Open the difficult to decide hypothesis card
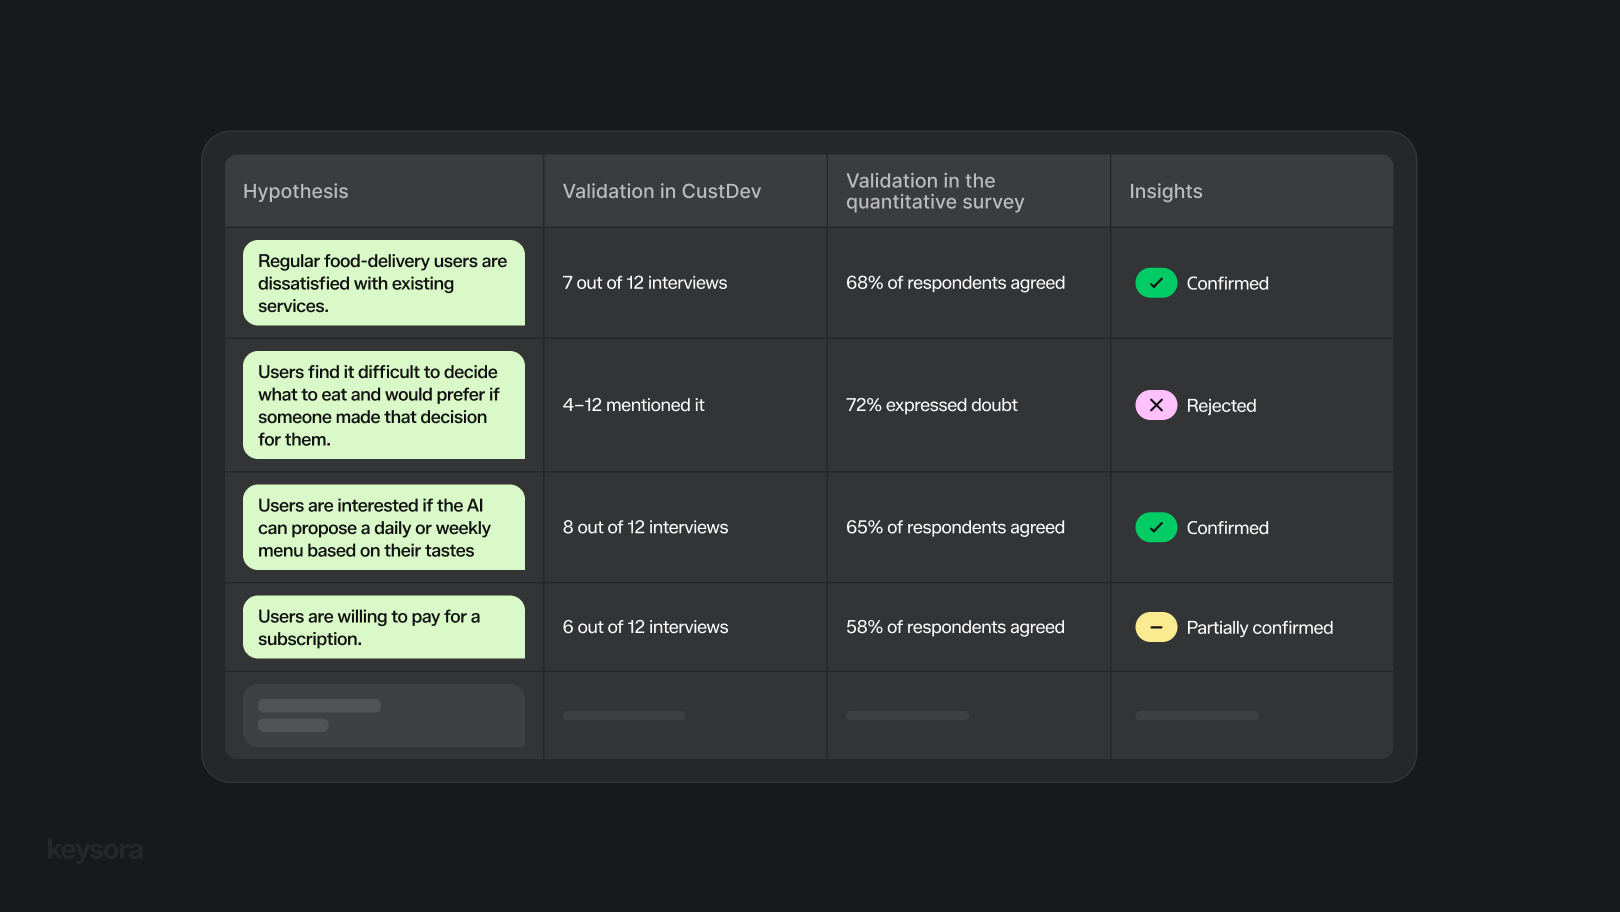 (383, 405)
